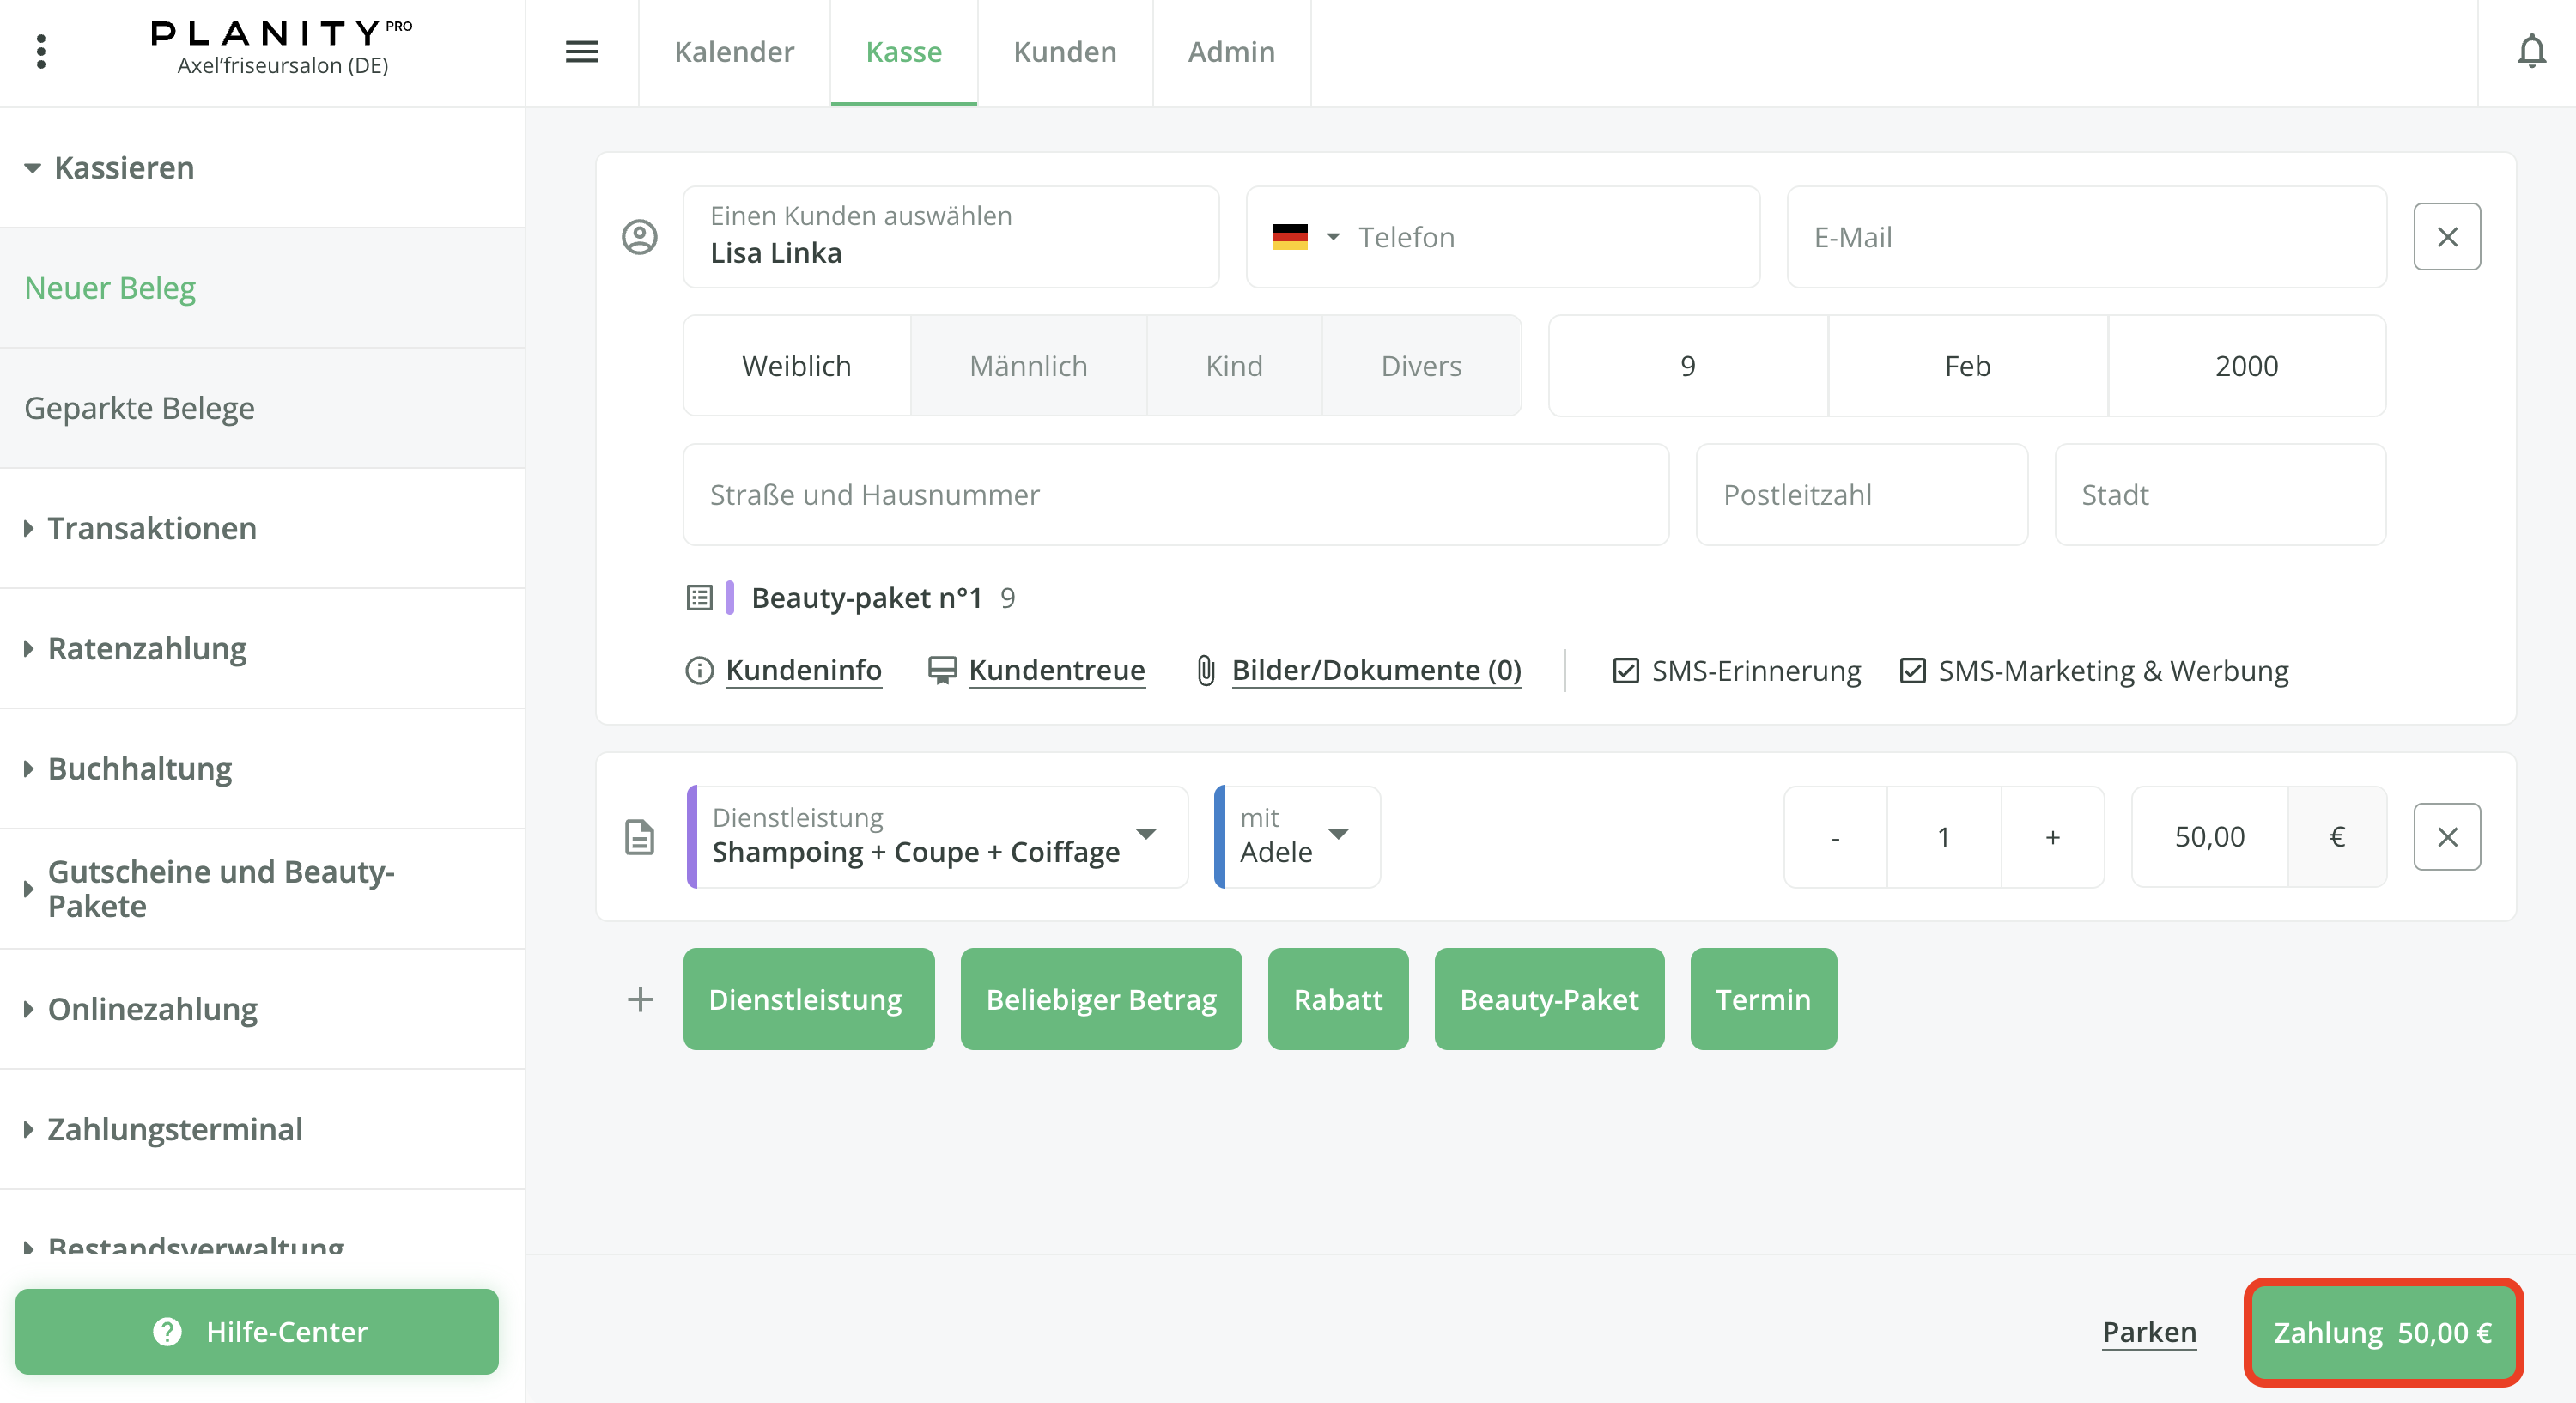The height and width of the screenshot is (1403, 2576).
Task: Toggle the hamburger menu icon
Action: 581,52
